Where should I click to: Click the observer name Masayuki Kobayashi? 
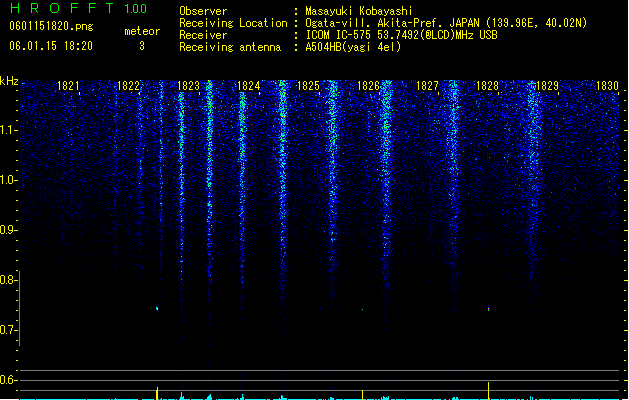click(359, 11)
